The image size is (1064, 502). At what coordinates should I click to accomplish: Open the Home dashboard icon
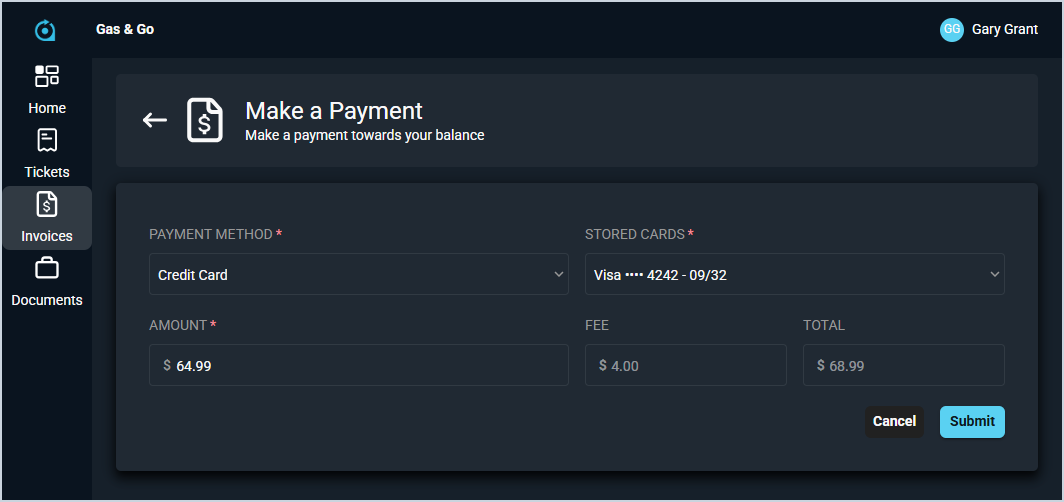point(47,76)
